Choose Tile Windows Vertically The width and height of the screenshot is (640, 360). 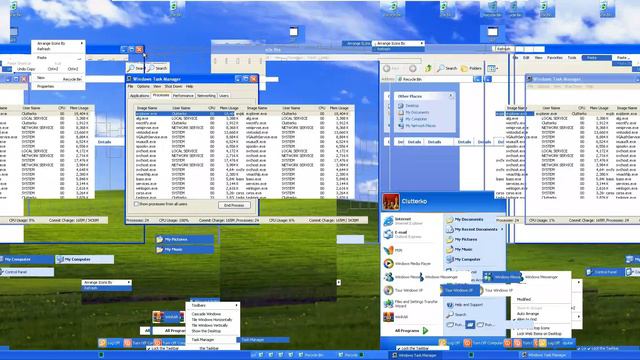[213, 325]
